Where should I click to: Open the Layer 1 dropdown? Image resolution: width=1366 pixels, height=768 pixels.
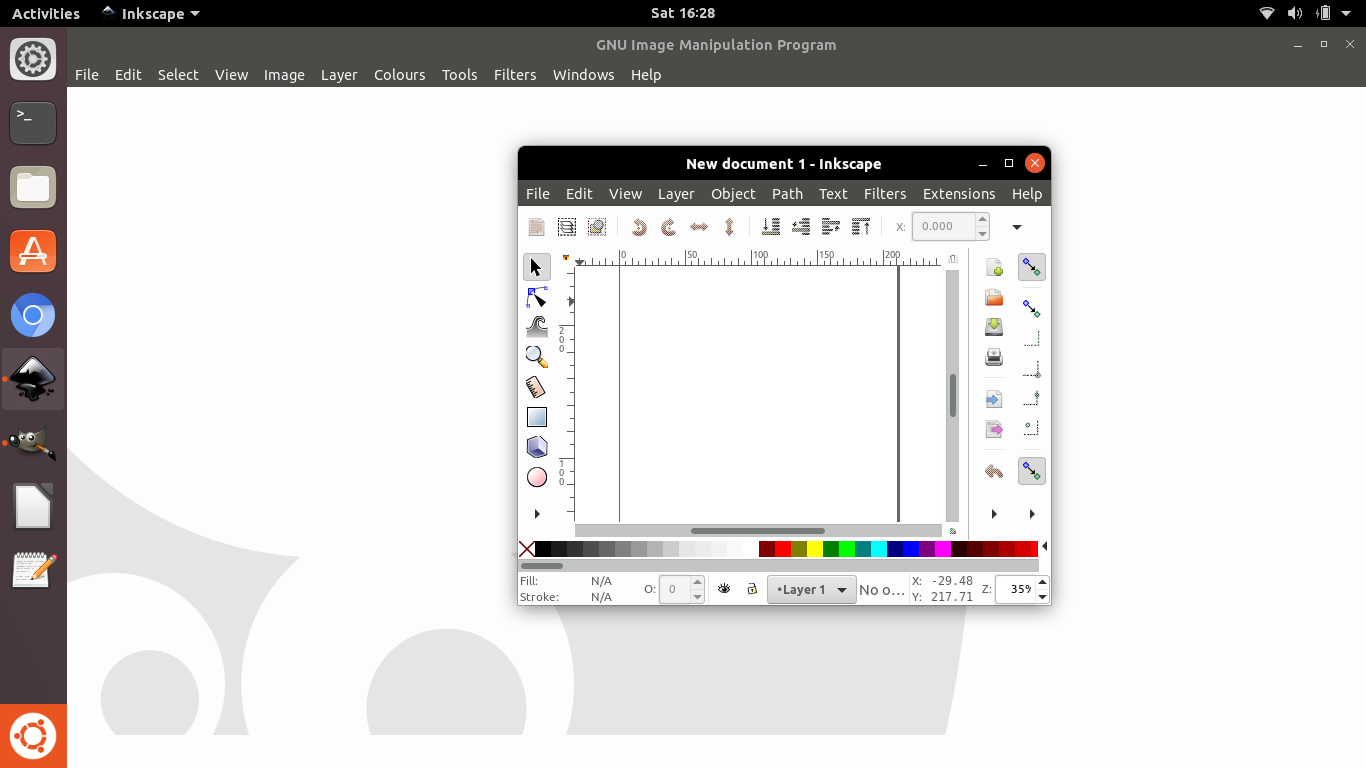[811, 590]
